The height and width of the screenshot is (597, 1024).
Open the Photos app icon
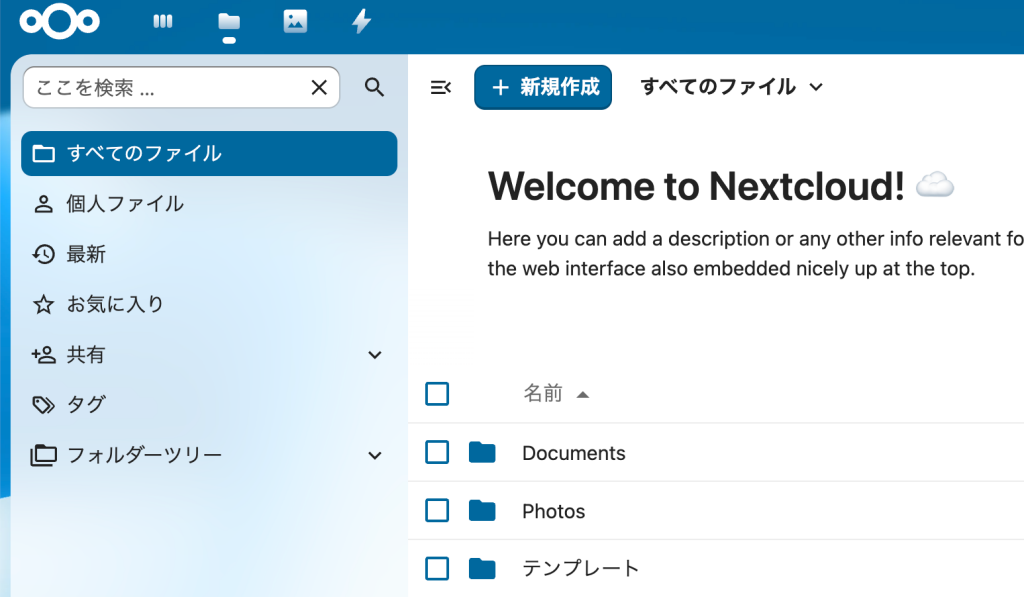click(x=295, y=21)
